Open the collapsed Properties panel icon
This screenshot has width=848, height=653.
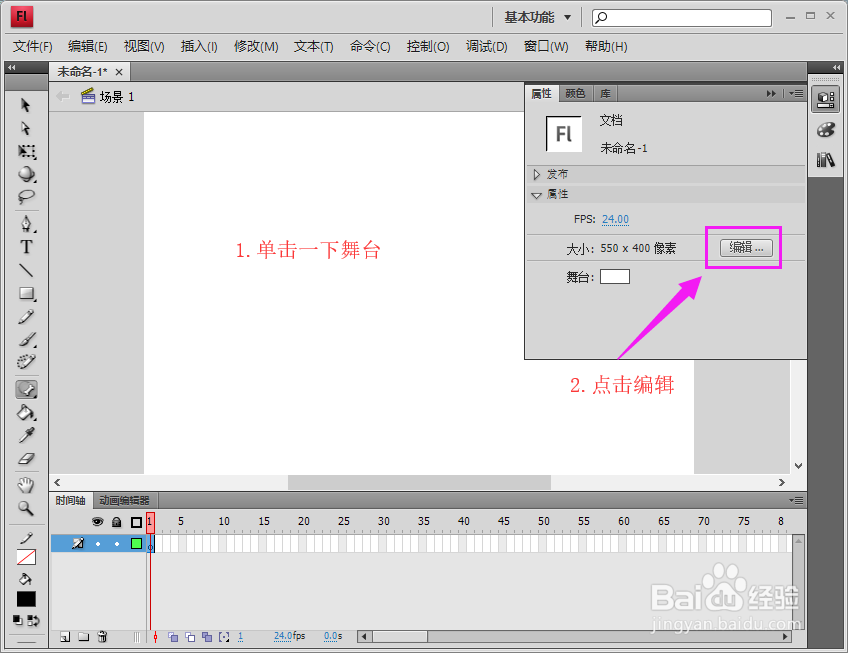825,100
